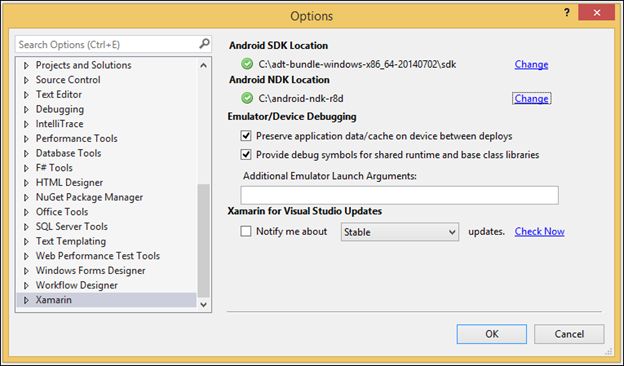Select SQL Server Tools category

point(72,226)
